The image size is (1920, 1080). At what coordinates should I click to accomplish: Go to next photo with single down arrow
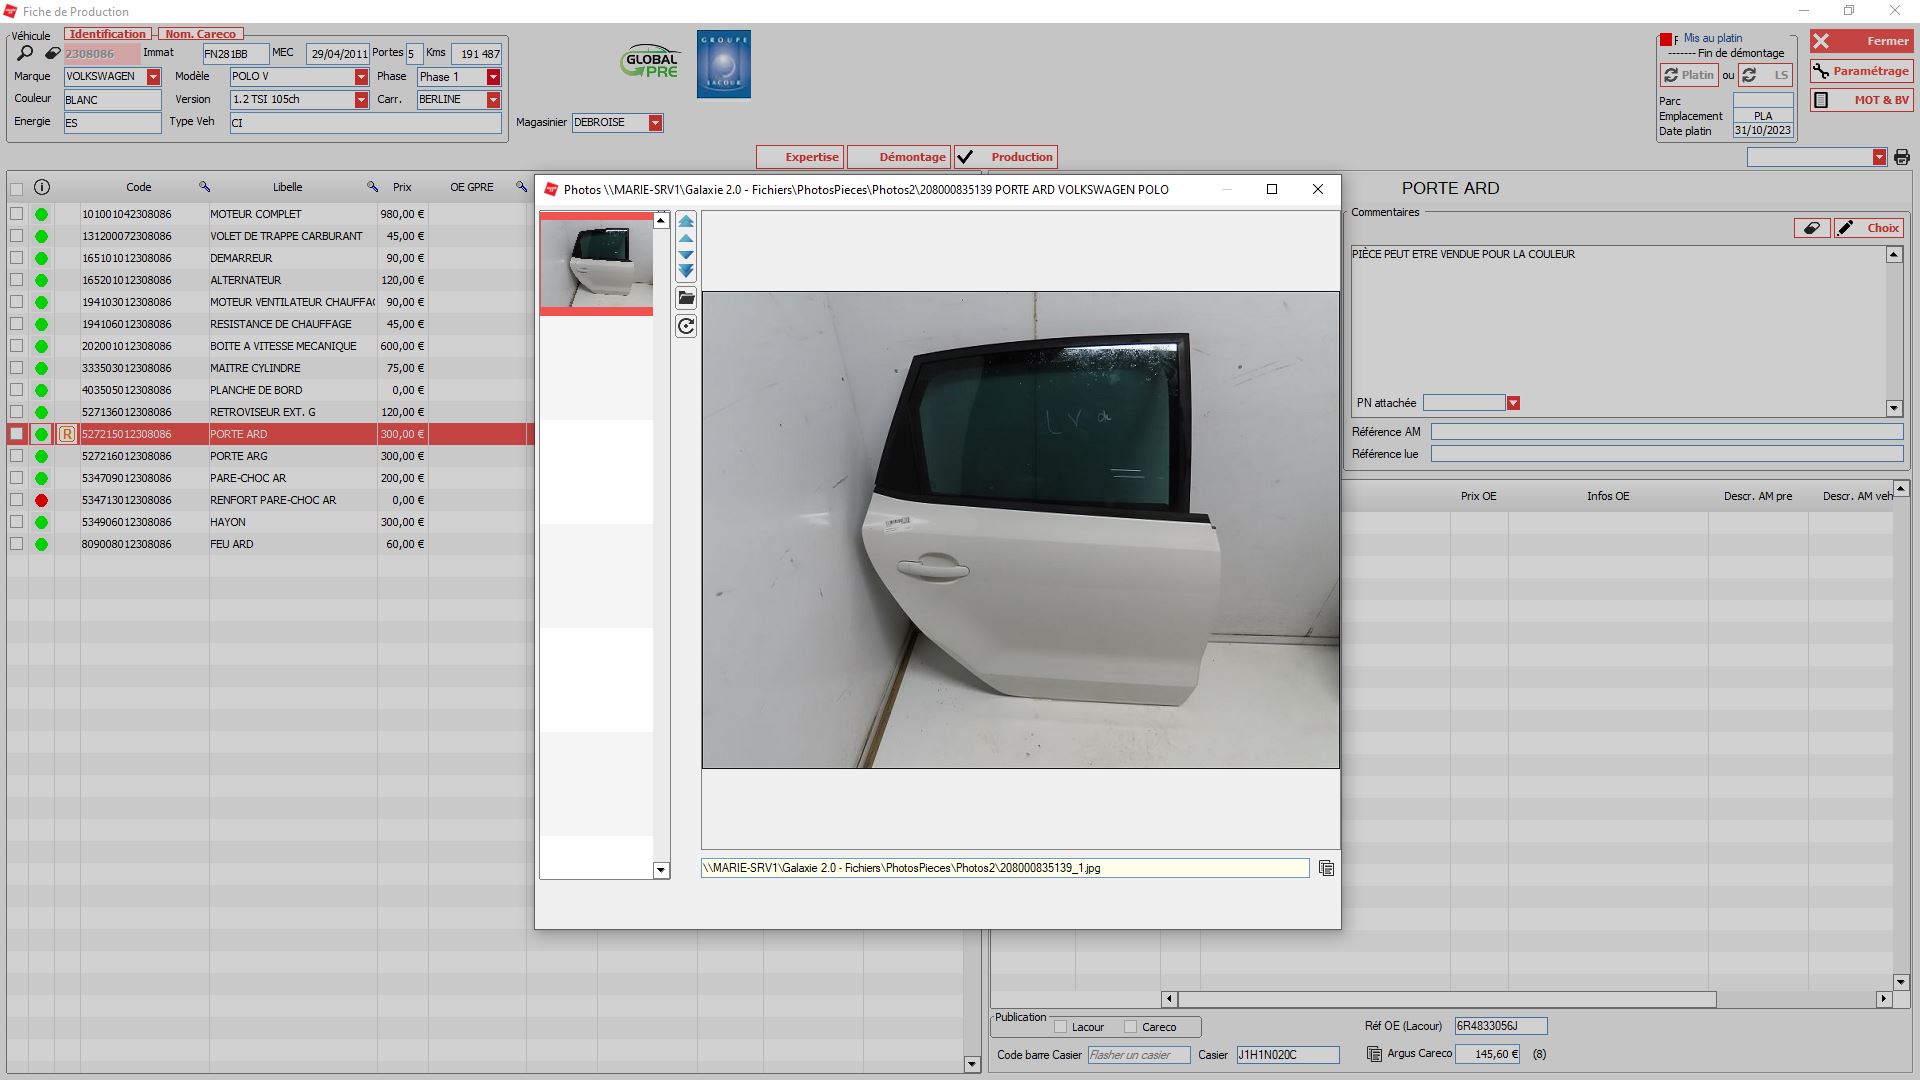point(686,255)
